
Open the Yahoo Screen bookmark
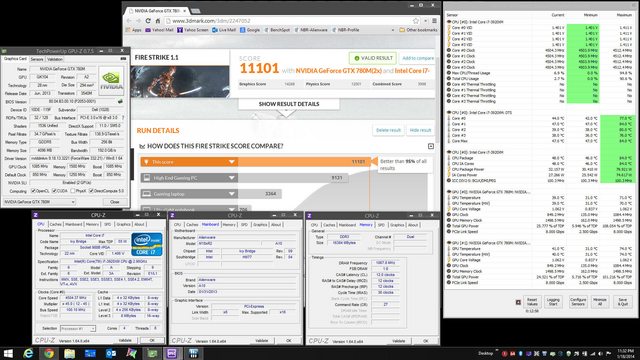click(x=193, y=30)
